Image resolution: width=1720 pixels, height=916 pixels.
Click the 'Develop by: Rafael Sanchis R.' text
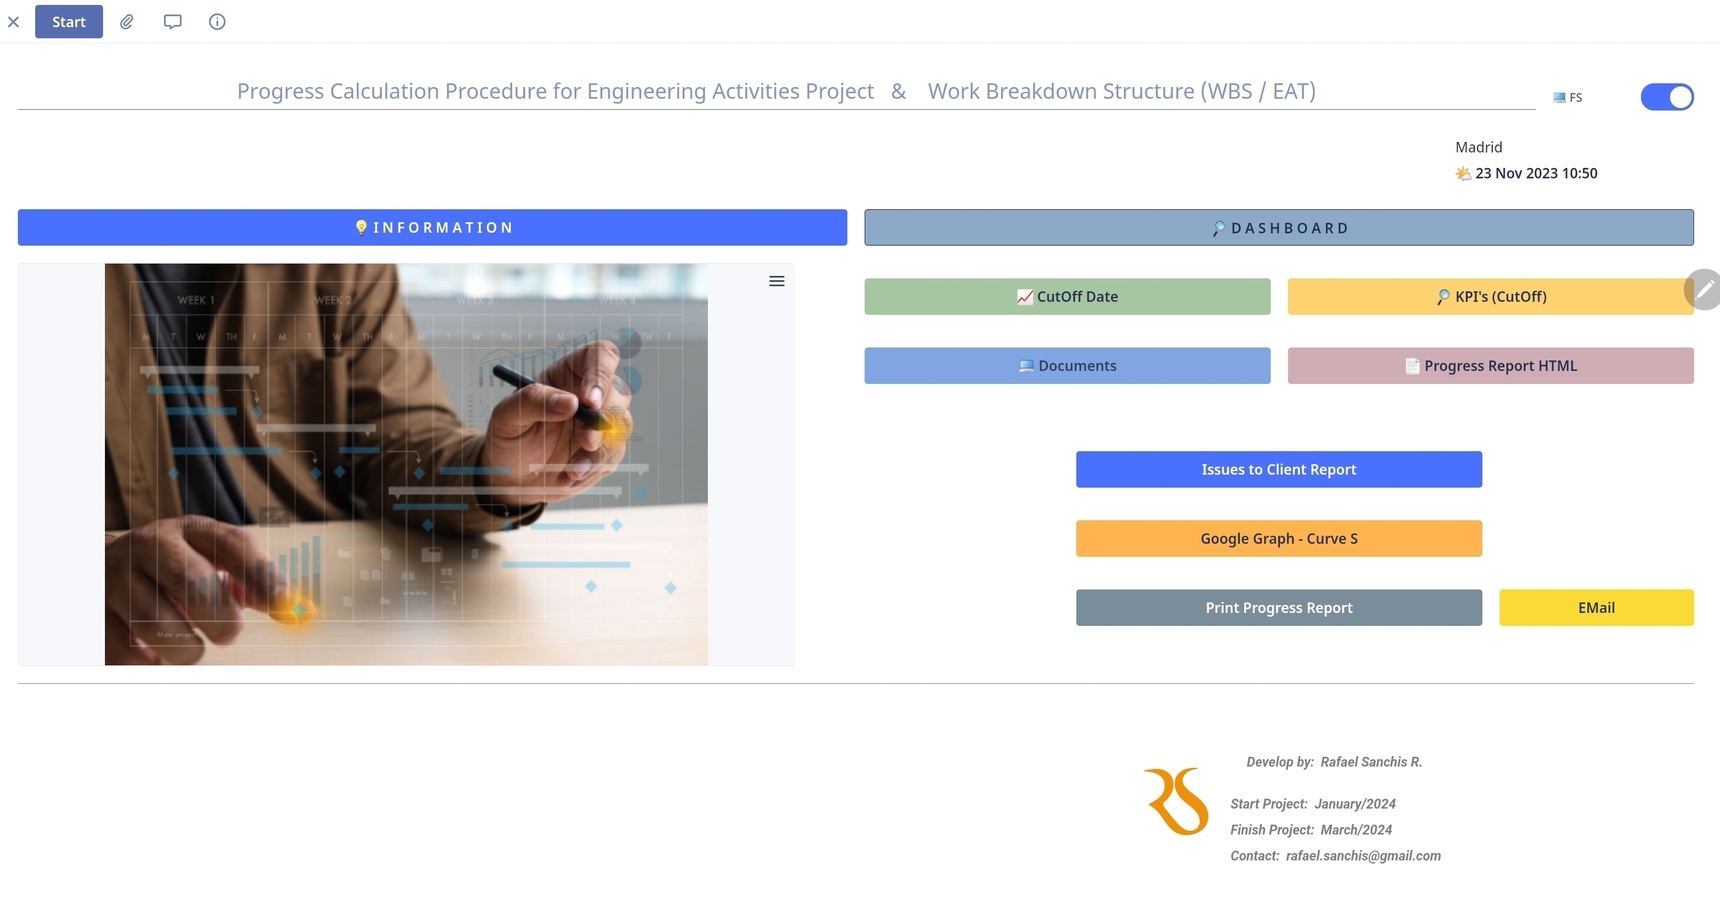1334,762
